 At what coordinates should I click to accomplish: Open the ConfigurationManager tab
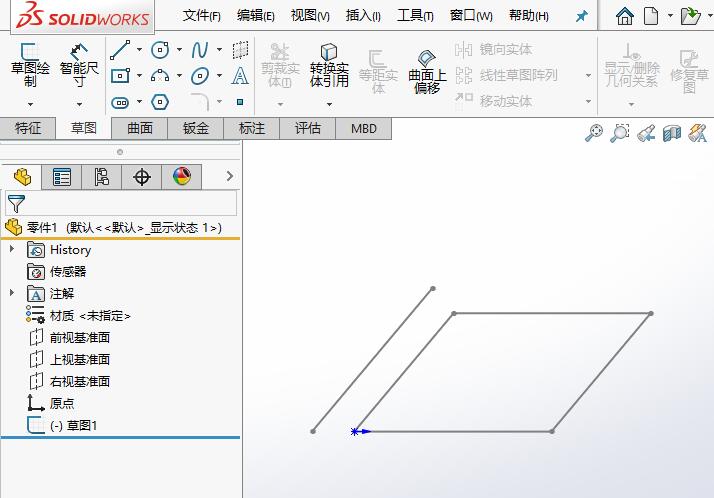(x=101, y=177)
